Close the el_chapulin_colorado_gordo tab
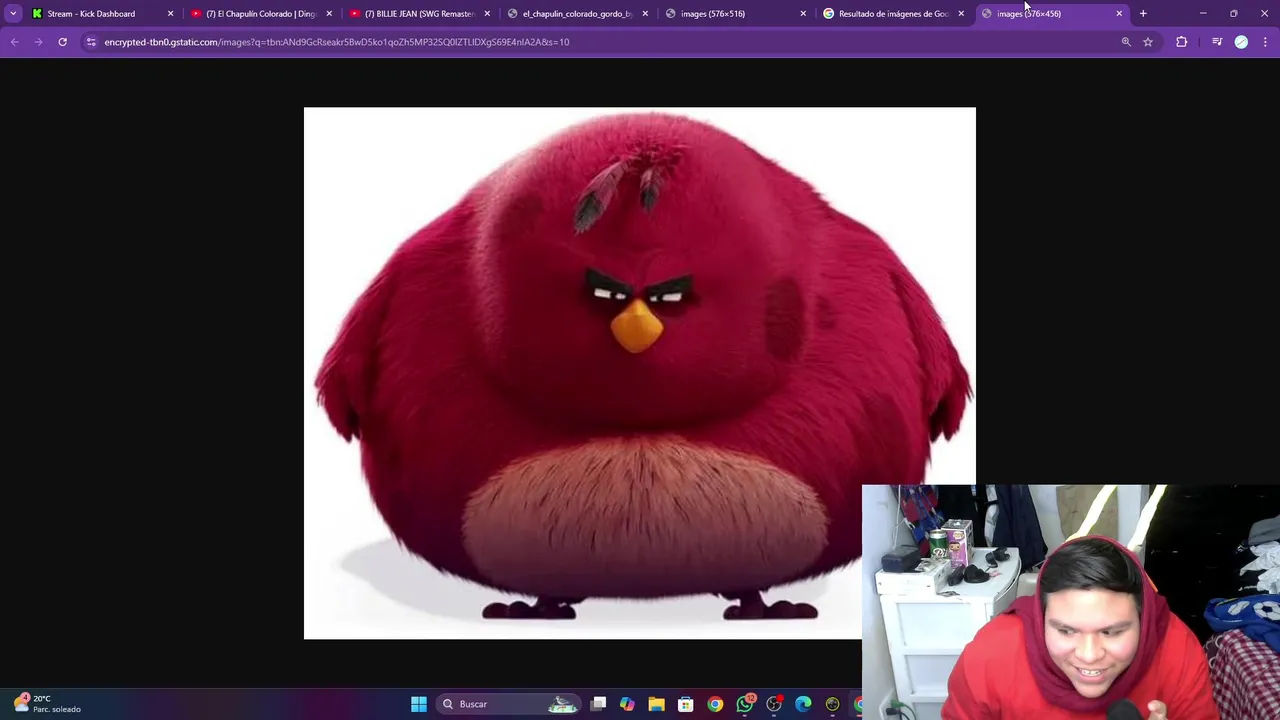 click(645, 14)
